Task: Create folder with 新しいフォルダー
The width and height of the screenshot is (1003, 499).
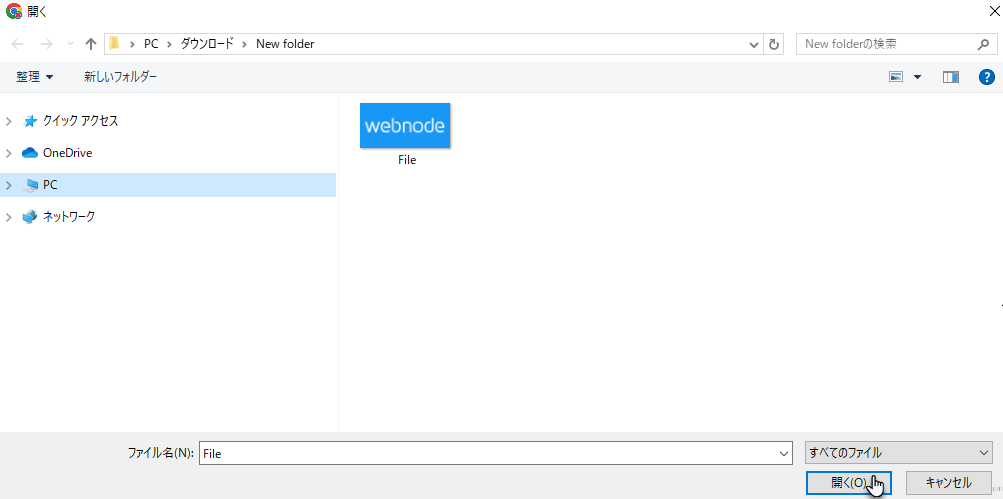Action: click(120, 77)
